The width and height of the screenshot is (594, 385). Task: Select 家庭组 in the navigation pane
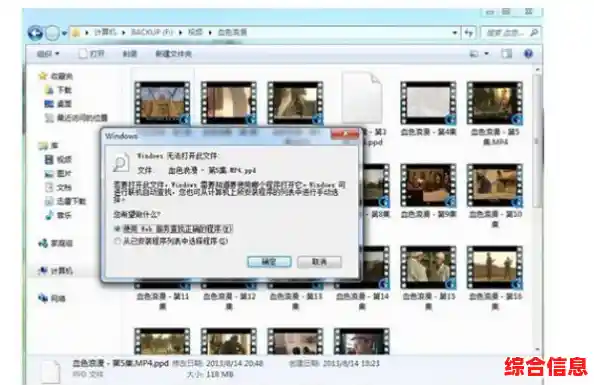(x=55, y=243)
